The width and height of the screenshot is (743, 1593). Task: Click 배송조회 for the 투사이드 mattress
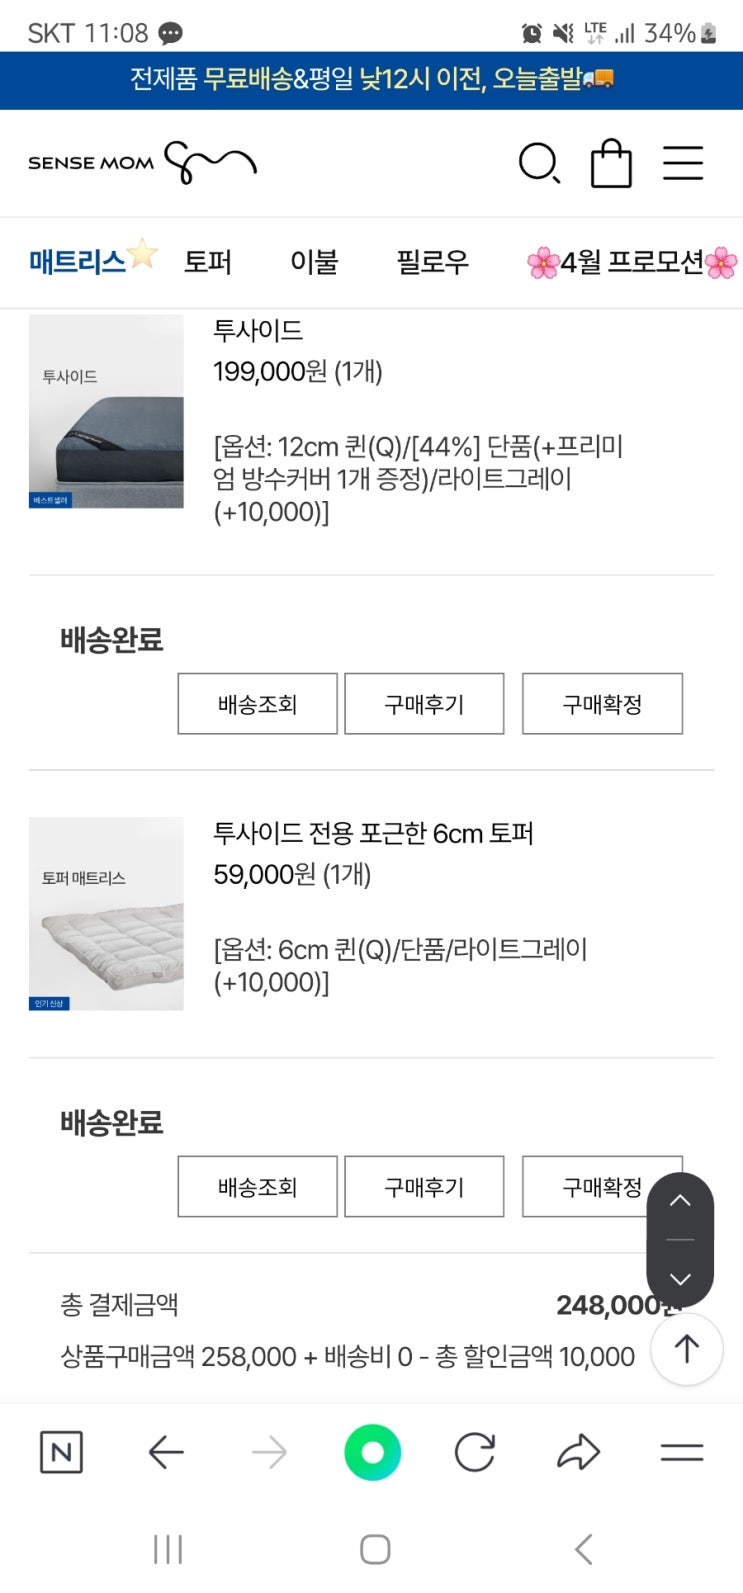pyautogui.click(x=257, y=704)
